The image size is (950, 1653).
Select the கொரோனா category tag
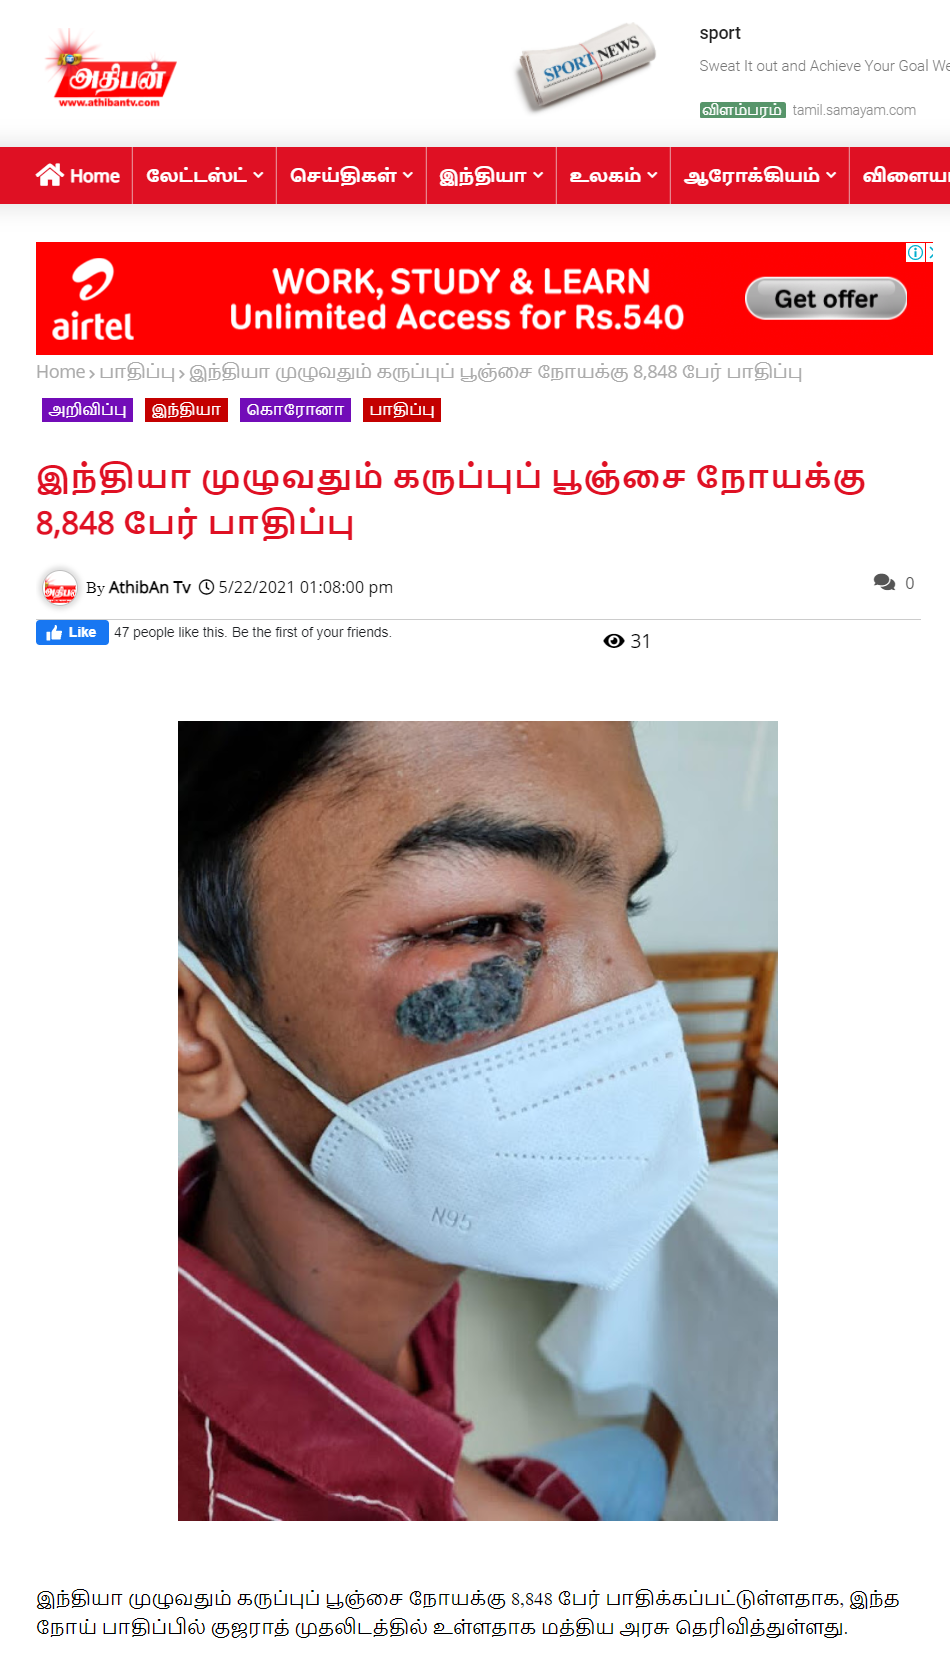click(x=295, y=410)
